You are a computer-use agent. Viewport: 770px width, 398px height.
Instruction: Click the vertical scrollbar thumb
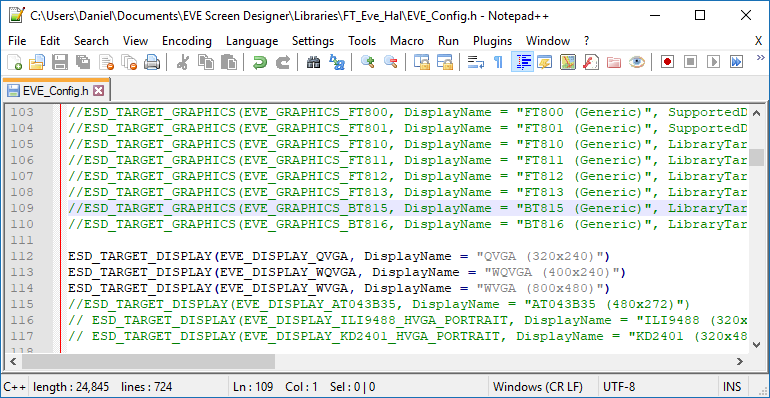[756, 158]
